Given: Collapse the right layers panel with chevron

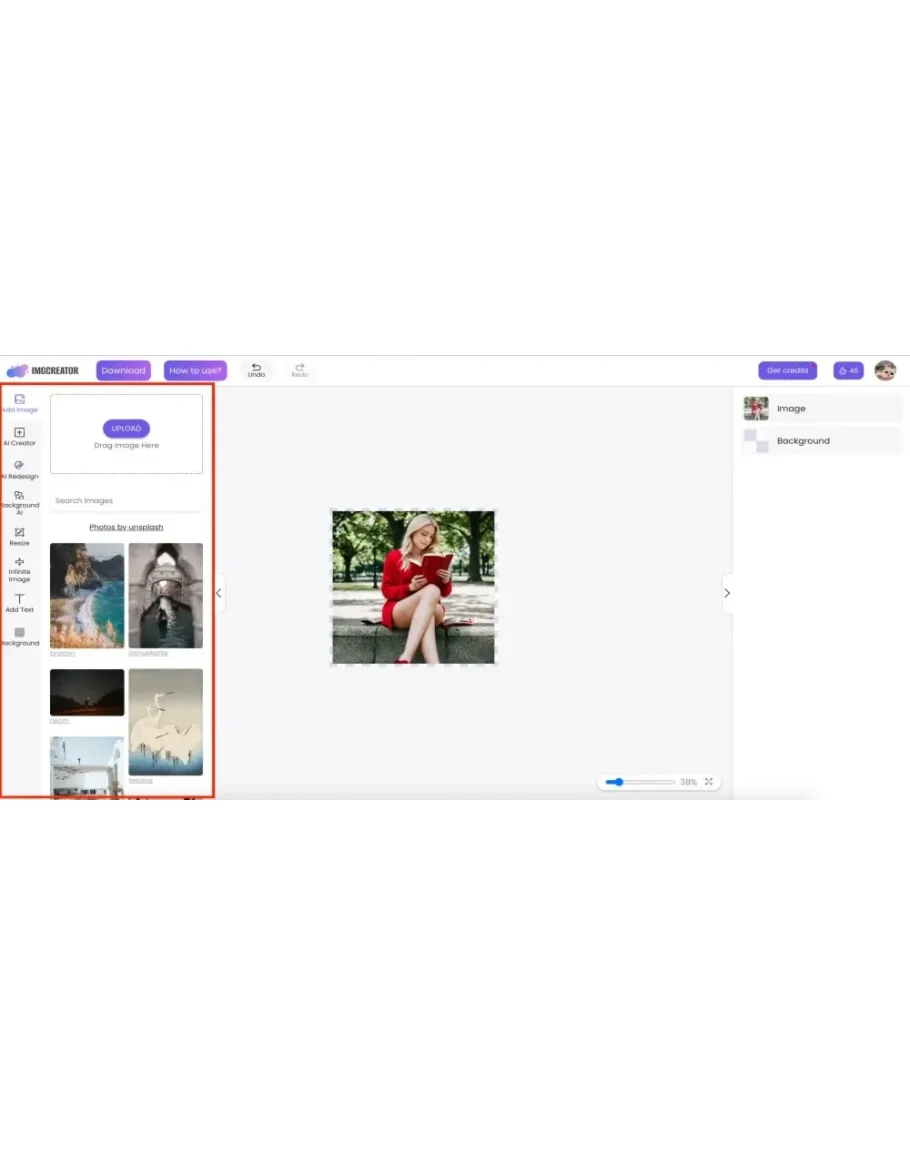Looking at the screenshot, I should click(x=727, y=593).
